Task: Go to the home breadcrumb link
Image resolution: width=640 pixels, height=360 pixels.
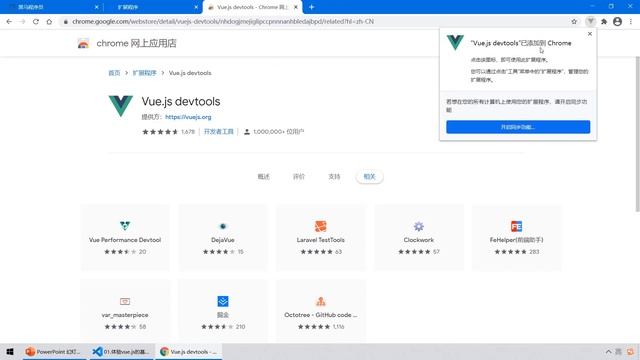Action: tap(114, 73)
